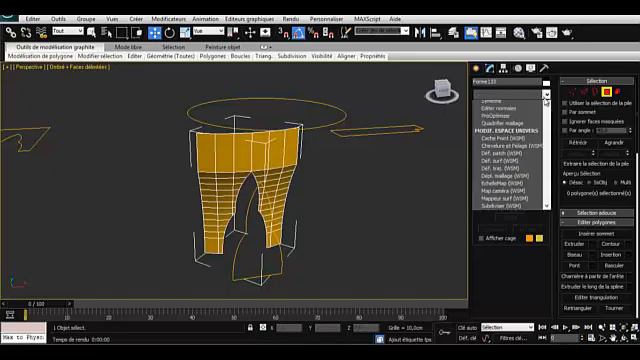Activate the Select and Move tool
The width and height of the screenshot is (640, 360).
tap(155, 33)
